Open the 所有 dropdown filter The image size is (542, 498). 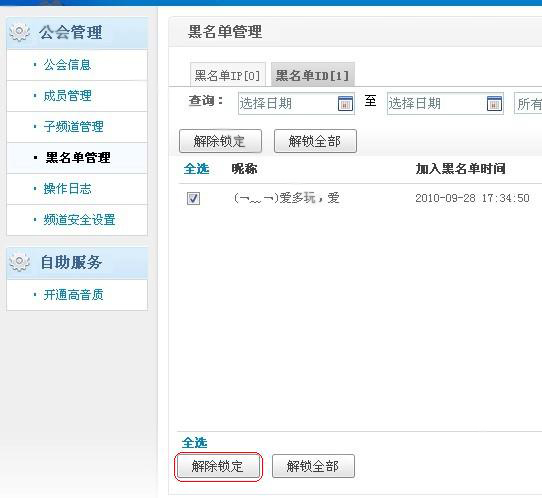tap(528, 103)
